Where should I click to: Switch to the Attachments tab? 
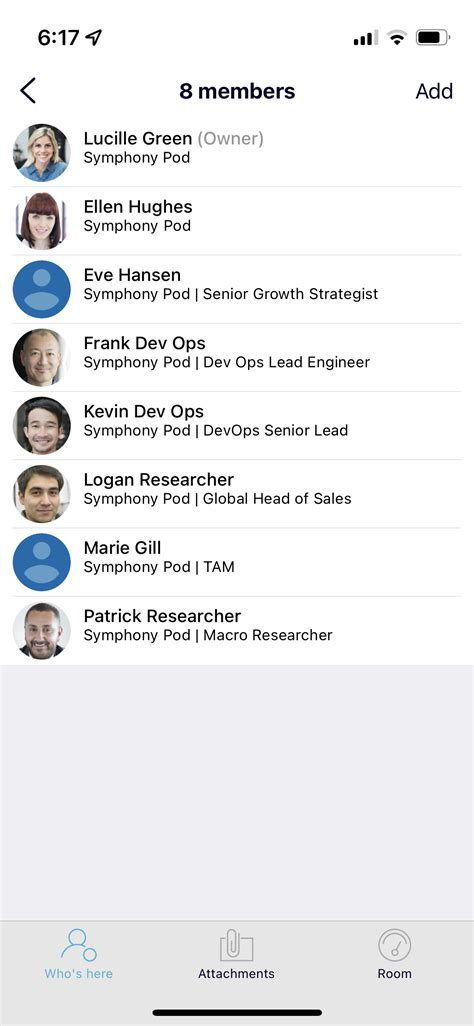236,954
